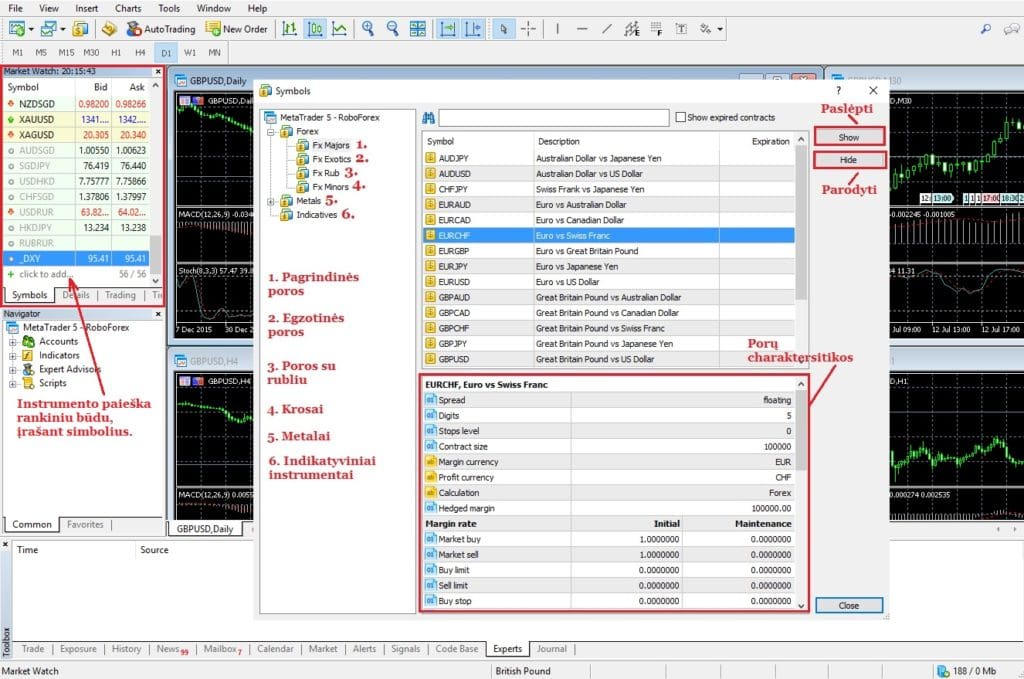Viewport: 1024px width, 679px height.
Task: Select the cursor arrow tool
Action: point(504,29)
